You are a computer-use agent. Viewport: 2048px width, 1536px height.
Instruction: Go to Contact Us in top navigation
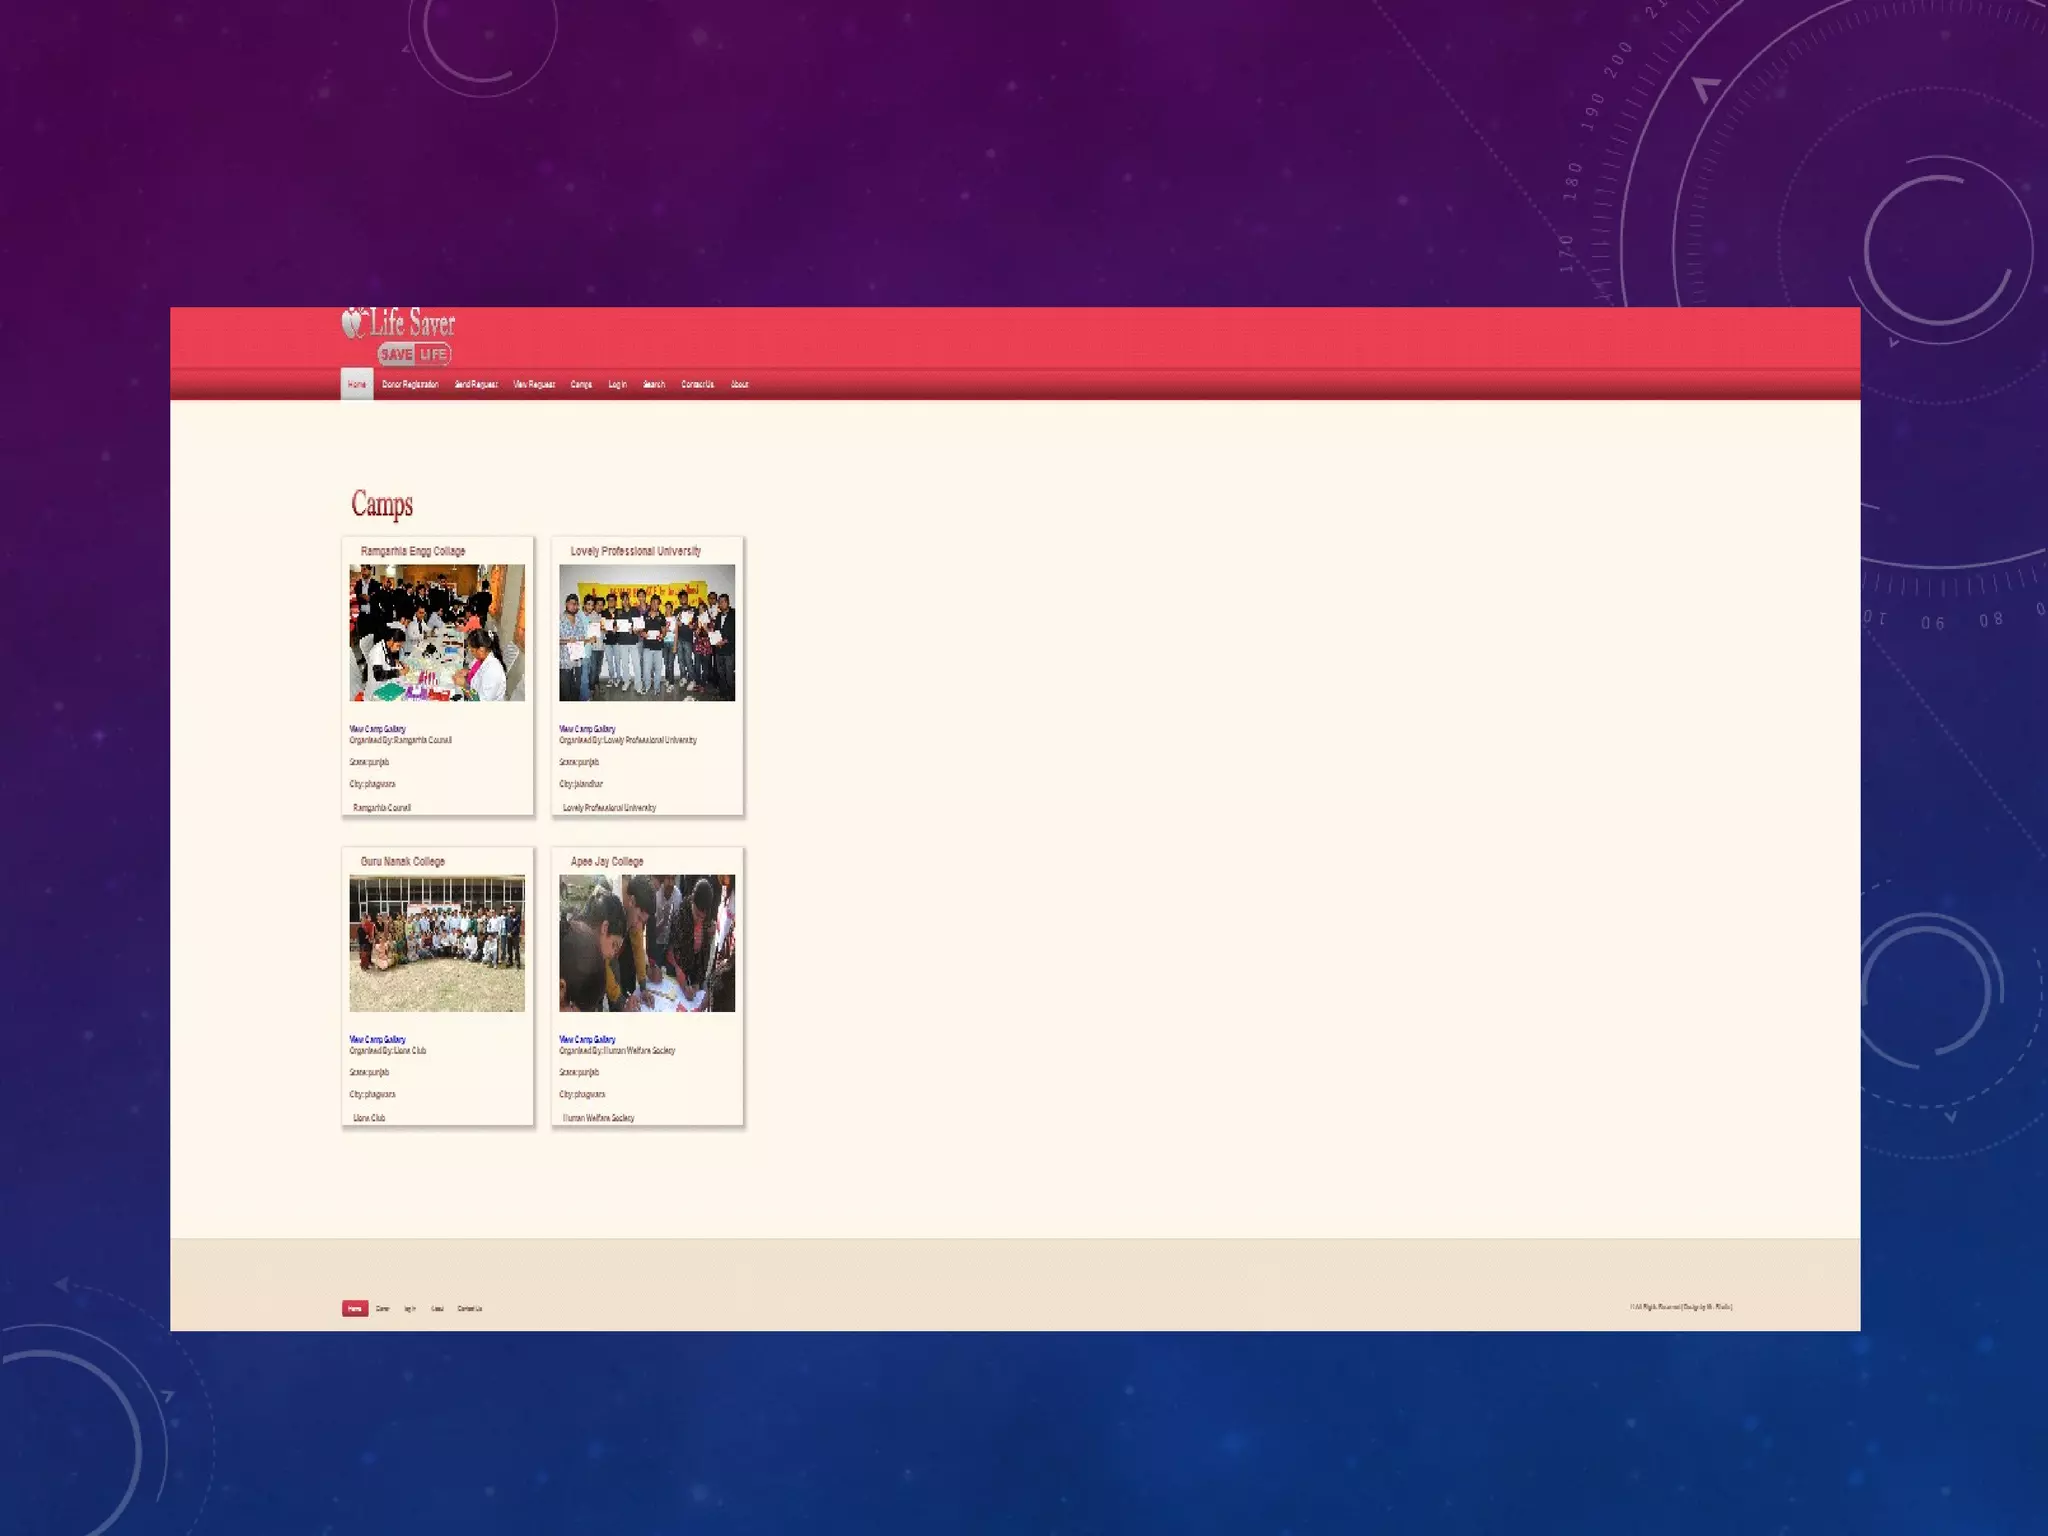click(x=698, y=385)
